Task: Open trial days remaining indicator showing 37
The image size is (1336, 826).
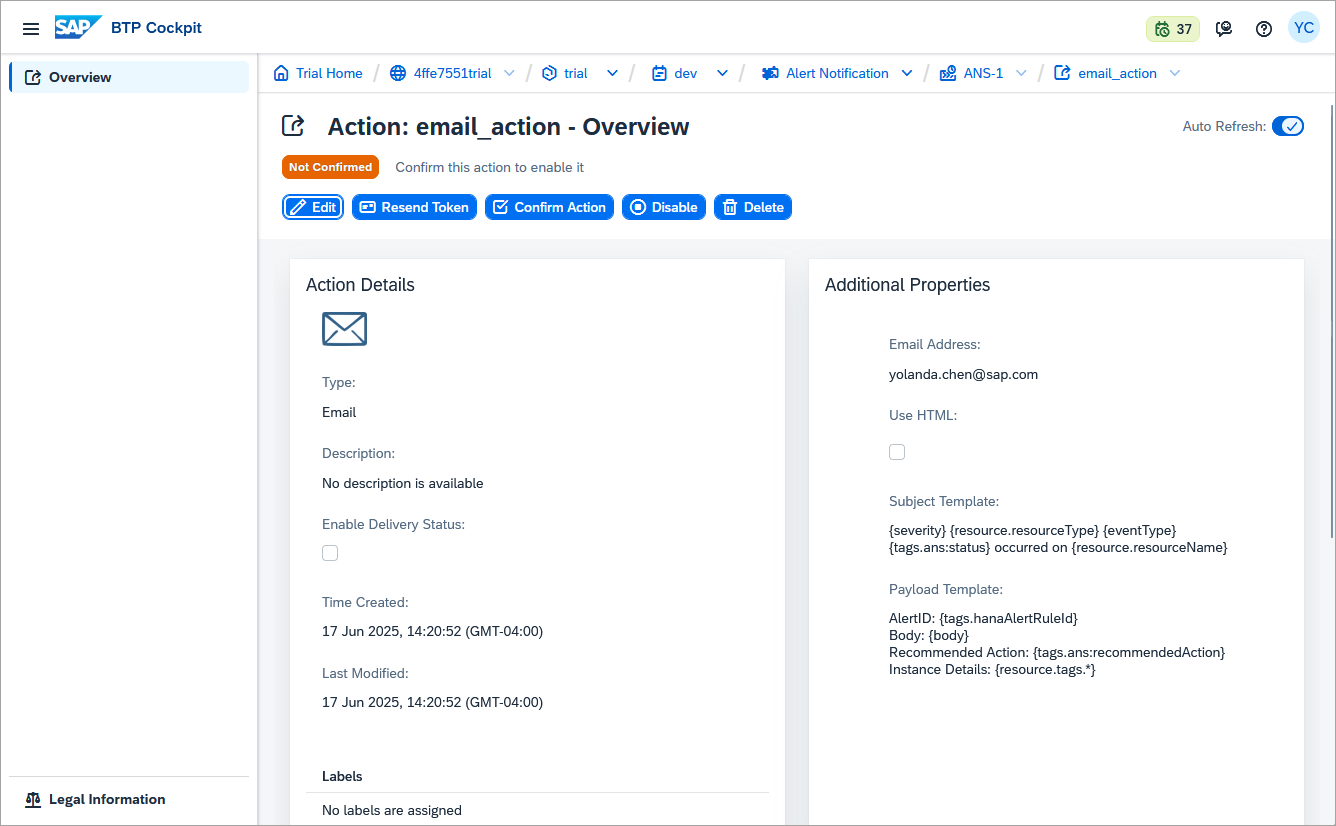Action: click(1172, 29)
